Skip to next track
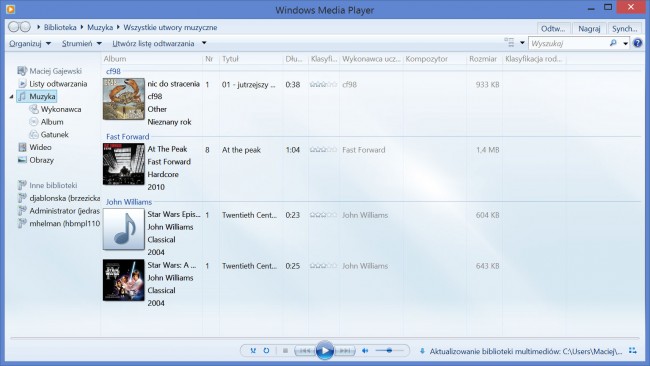Viewport: 650px width, 366px height. pos(345,351)
